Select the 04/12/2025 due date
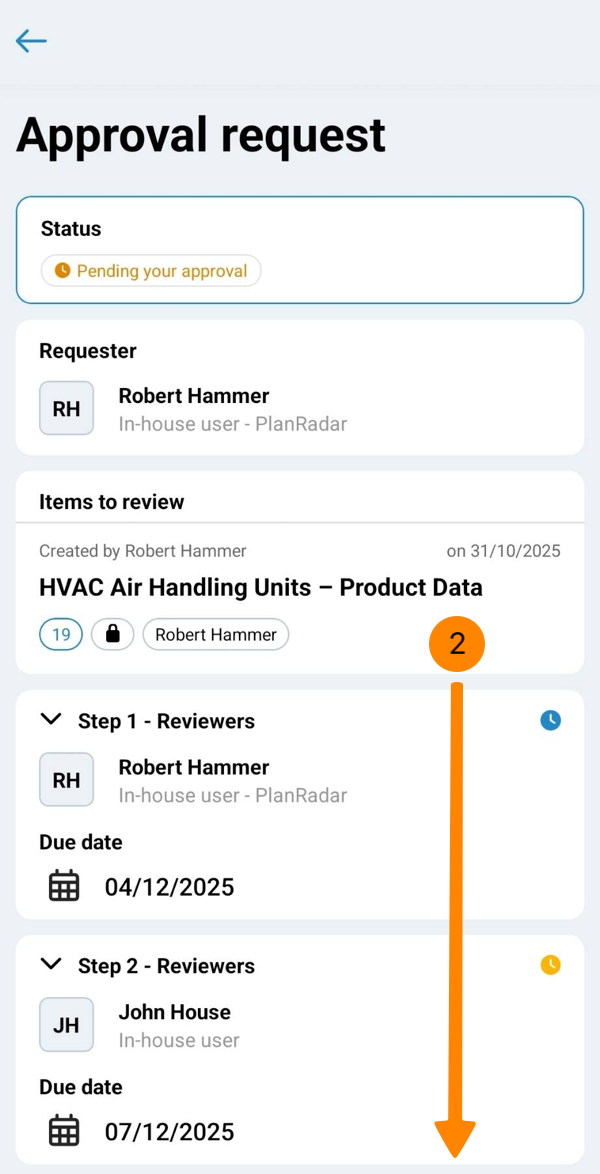 pyautogui.click(x=169, y=887)
